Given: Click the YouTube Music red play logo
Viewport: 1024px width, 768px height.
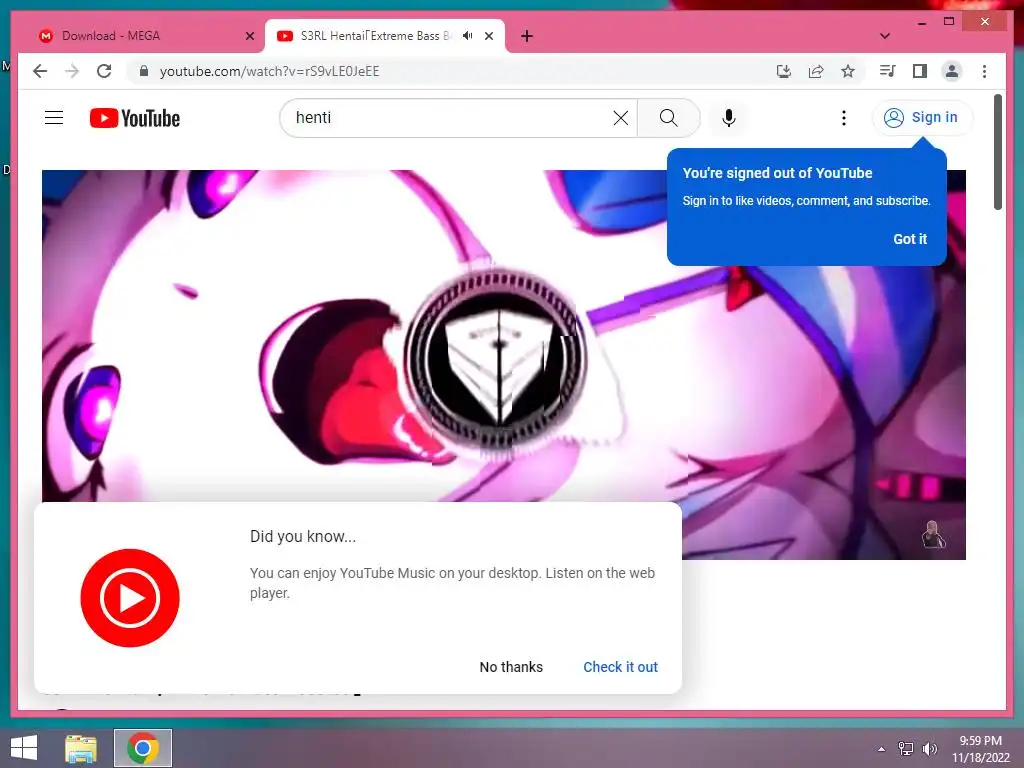Looking at the screenshot, I should (130, 598).
